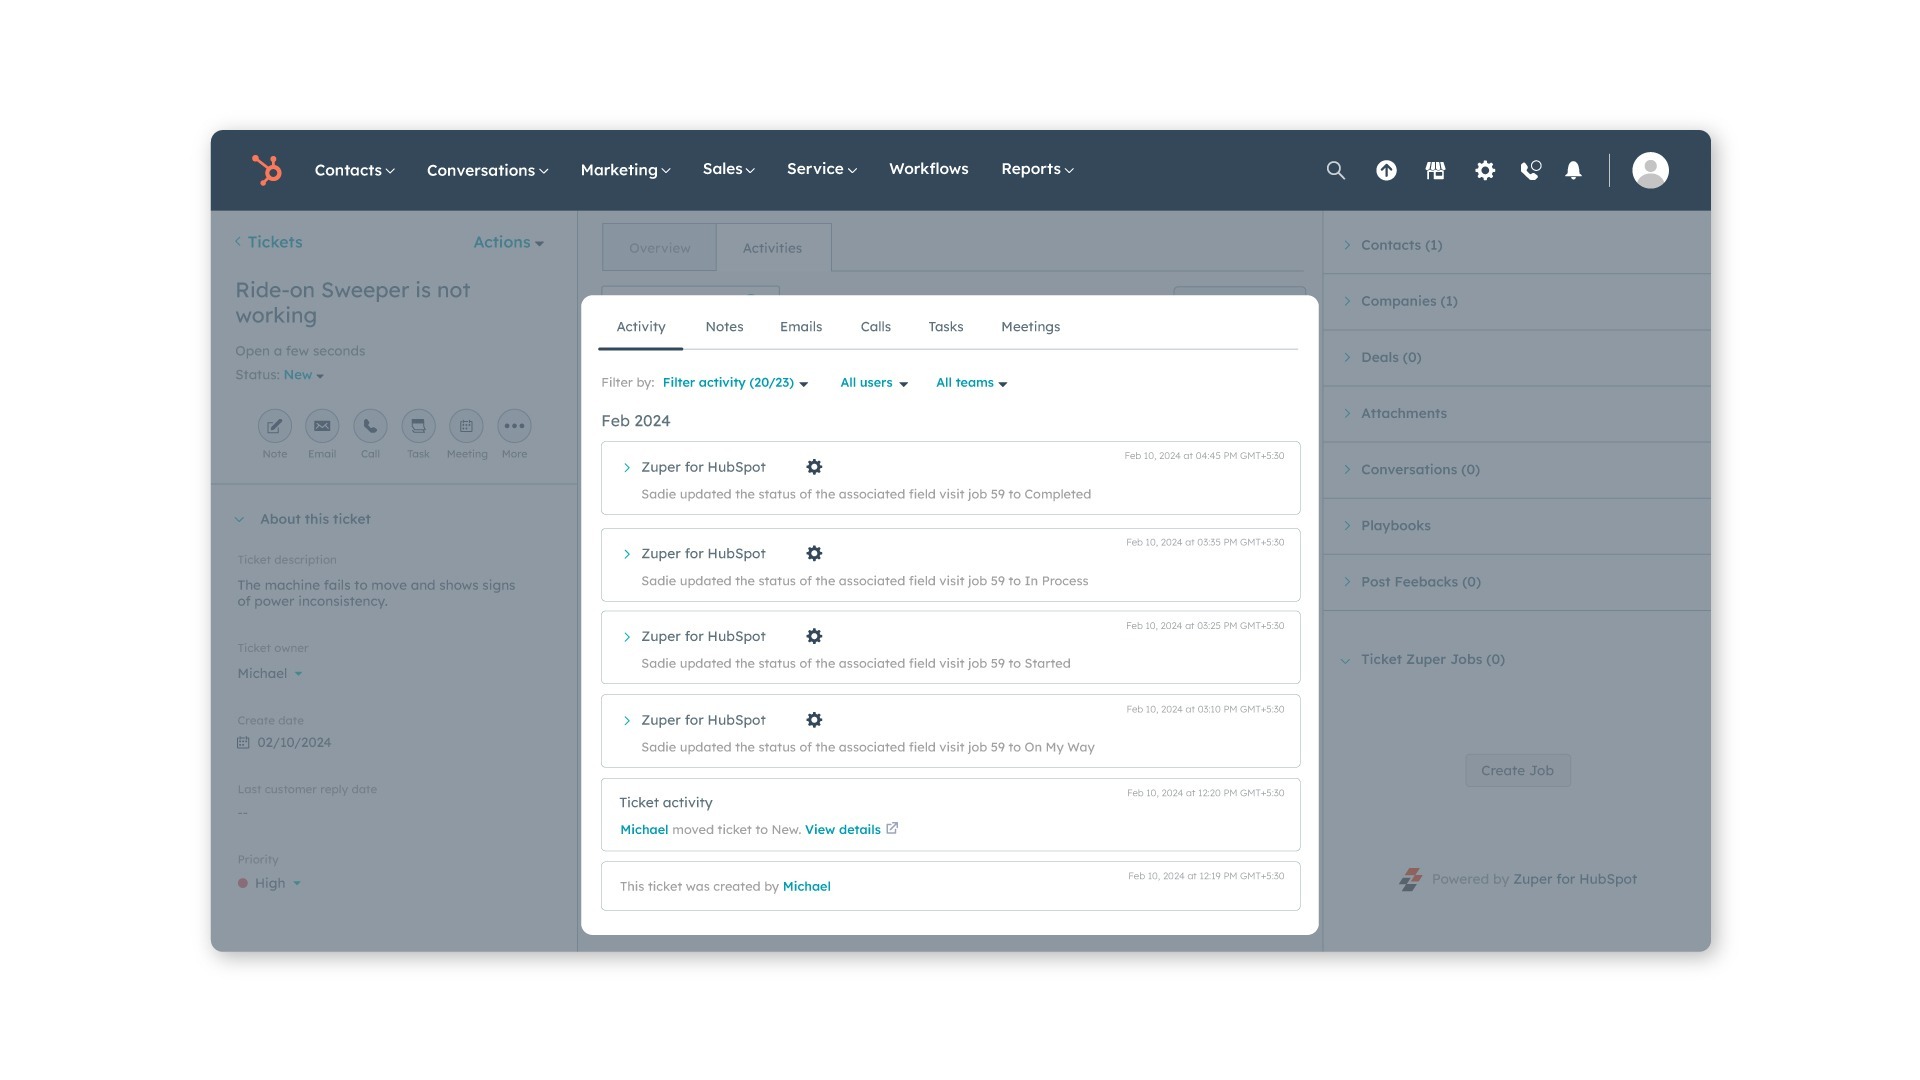The width and height of the screenshot is (1920, 1080).
Task: Click the Create Job button
Action: pos(1517,770)
